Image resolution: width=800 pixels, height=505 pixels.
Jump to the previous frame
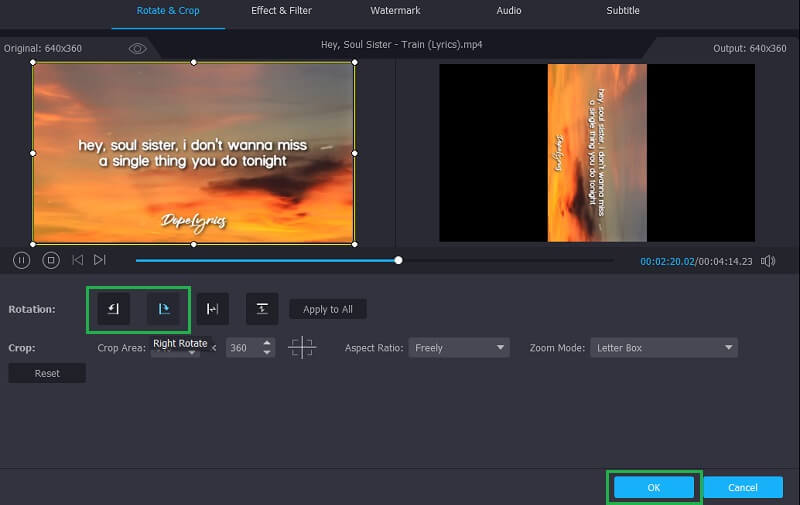[x=77, y=260]
